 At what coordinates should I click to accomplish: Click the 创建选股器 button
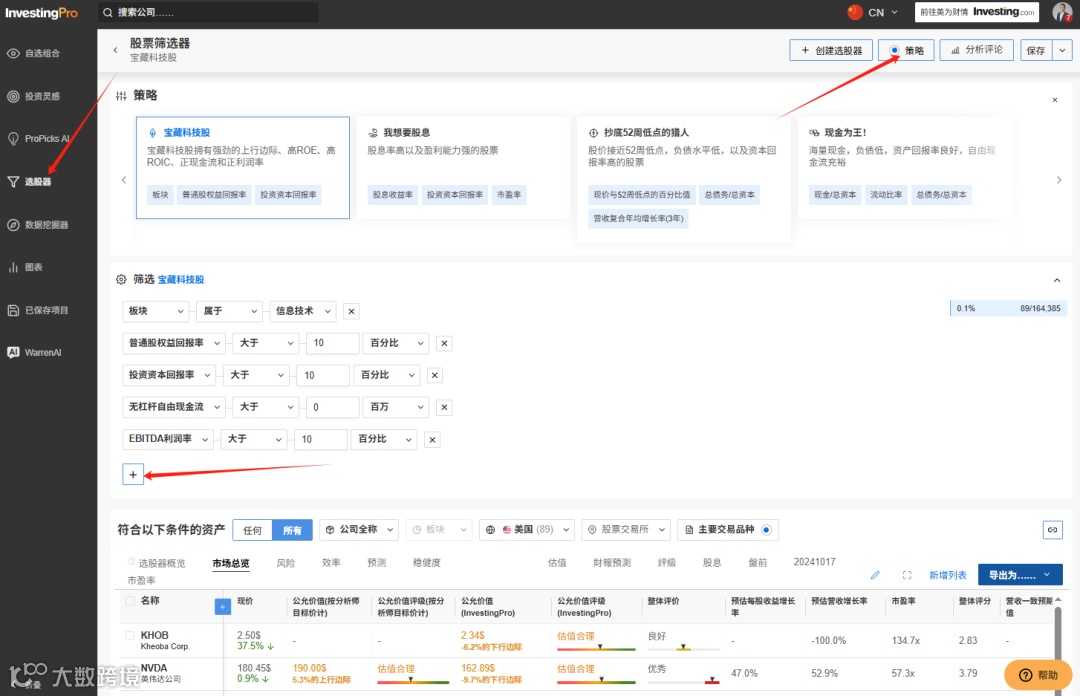(x=831, y=50)
